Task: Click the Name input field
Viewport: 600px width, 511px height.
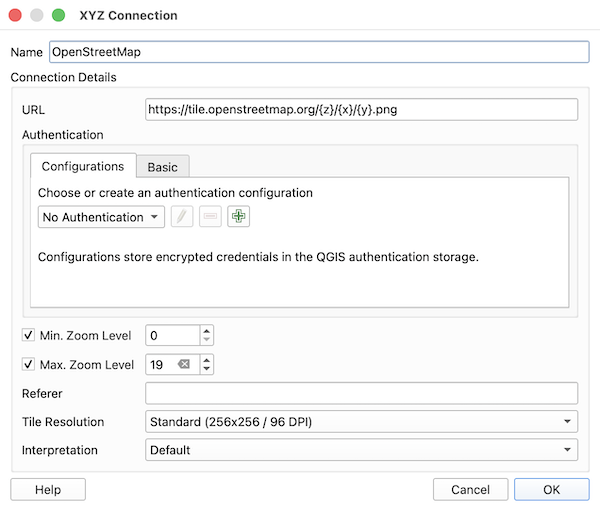Action: click(319, 52)
